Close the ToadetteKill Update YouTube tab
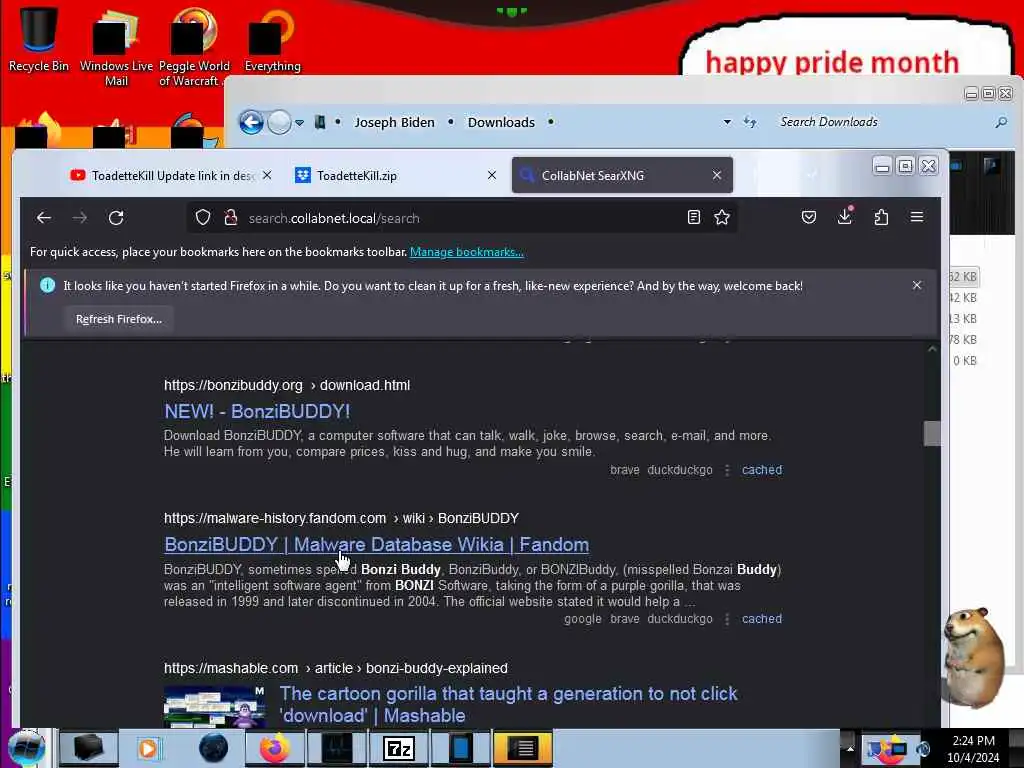This screenshot has width=1024, height=768. 267,175
